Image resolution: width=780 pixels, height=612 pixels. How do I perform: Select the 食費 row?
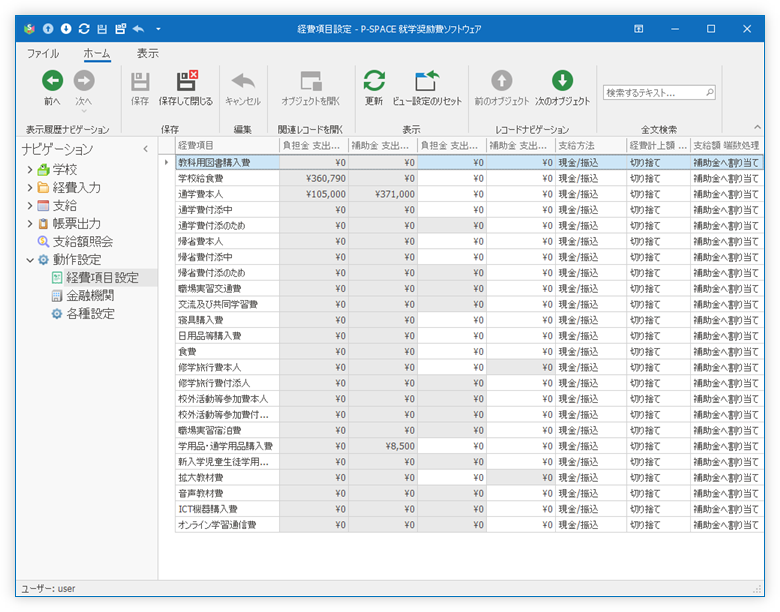tap(469, 352)
